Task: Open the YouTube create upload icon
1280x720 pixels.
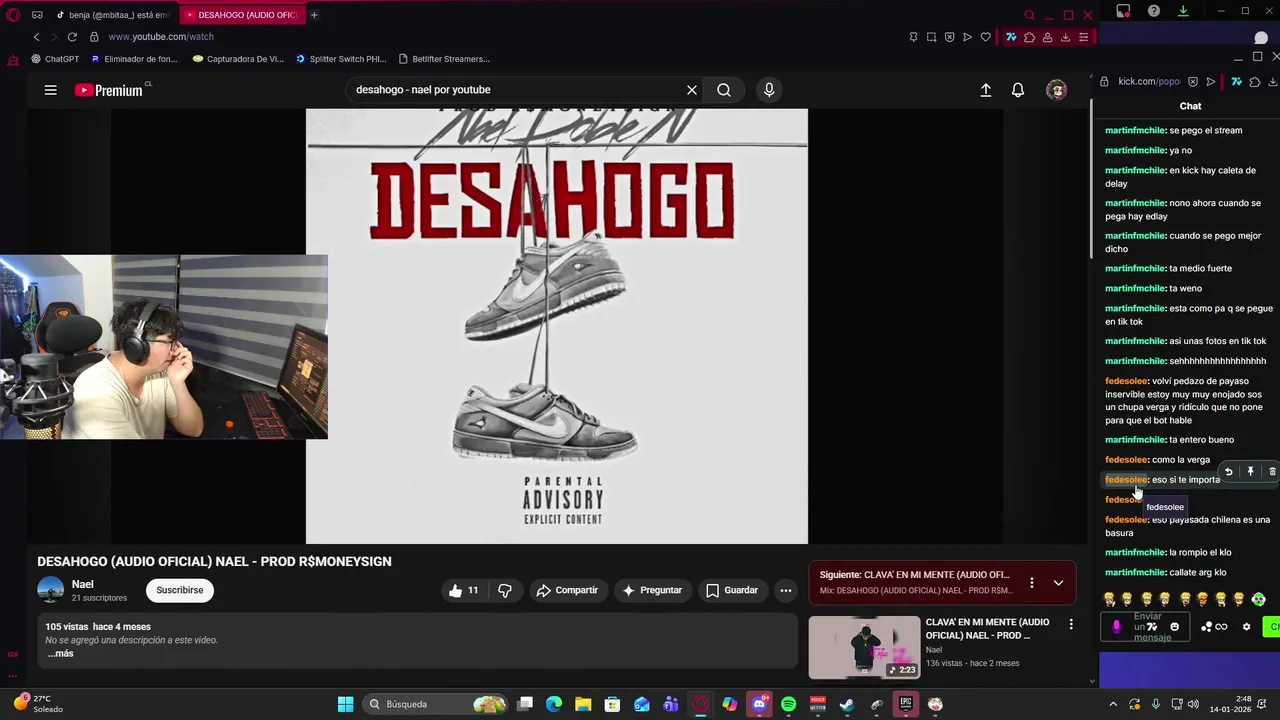Action: [986, 90]
